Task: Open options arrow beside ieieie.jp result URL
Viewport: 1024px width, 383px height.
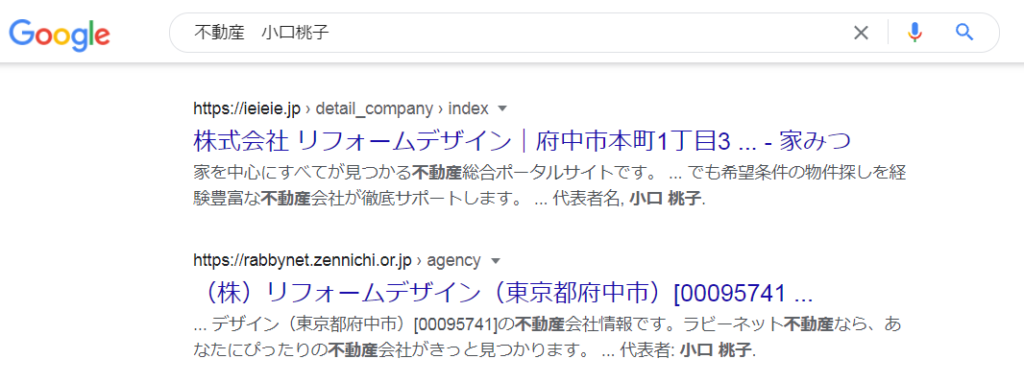Action: (502, 108)
